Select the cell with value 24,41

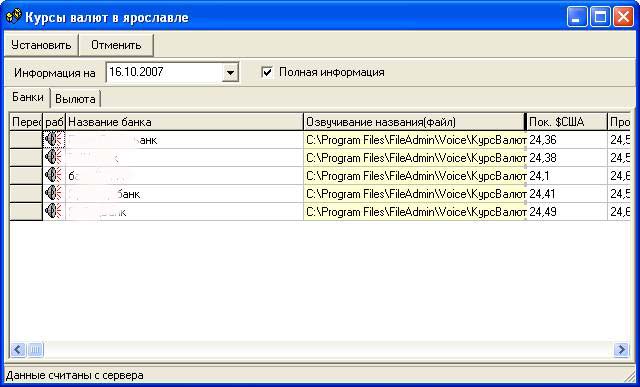click(567, 194)
